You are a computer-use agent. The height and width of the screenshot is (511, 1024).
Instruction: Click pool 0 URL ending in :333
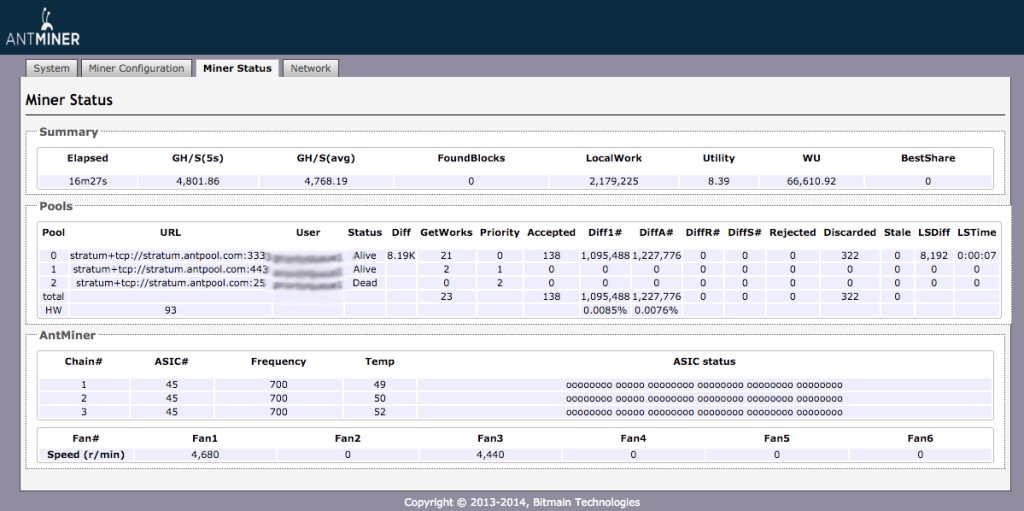[167, 256]
